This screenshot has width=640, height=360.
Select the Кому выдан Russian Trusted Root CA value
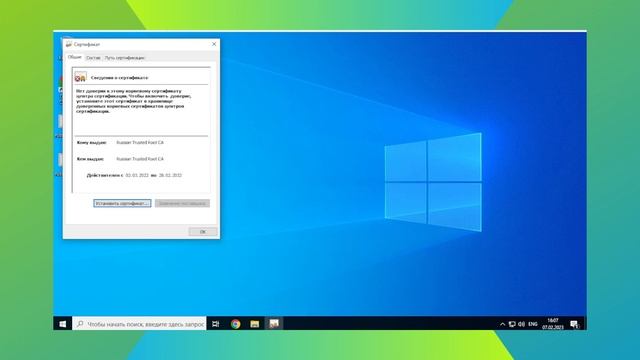[x=140, y=142]
